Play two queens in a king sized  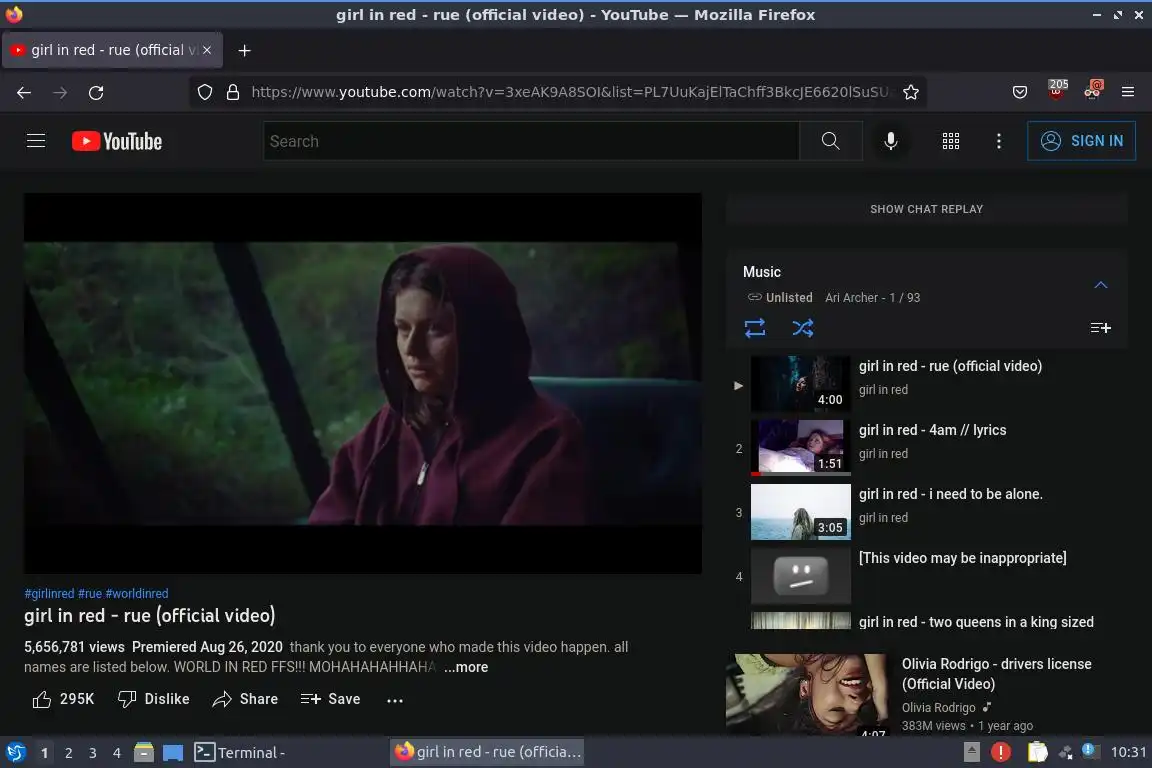[x=976, y=622]
